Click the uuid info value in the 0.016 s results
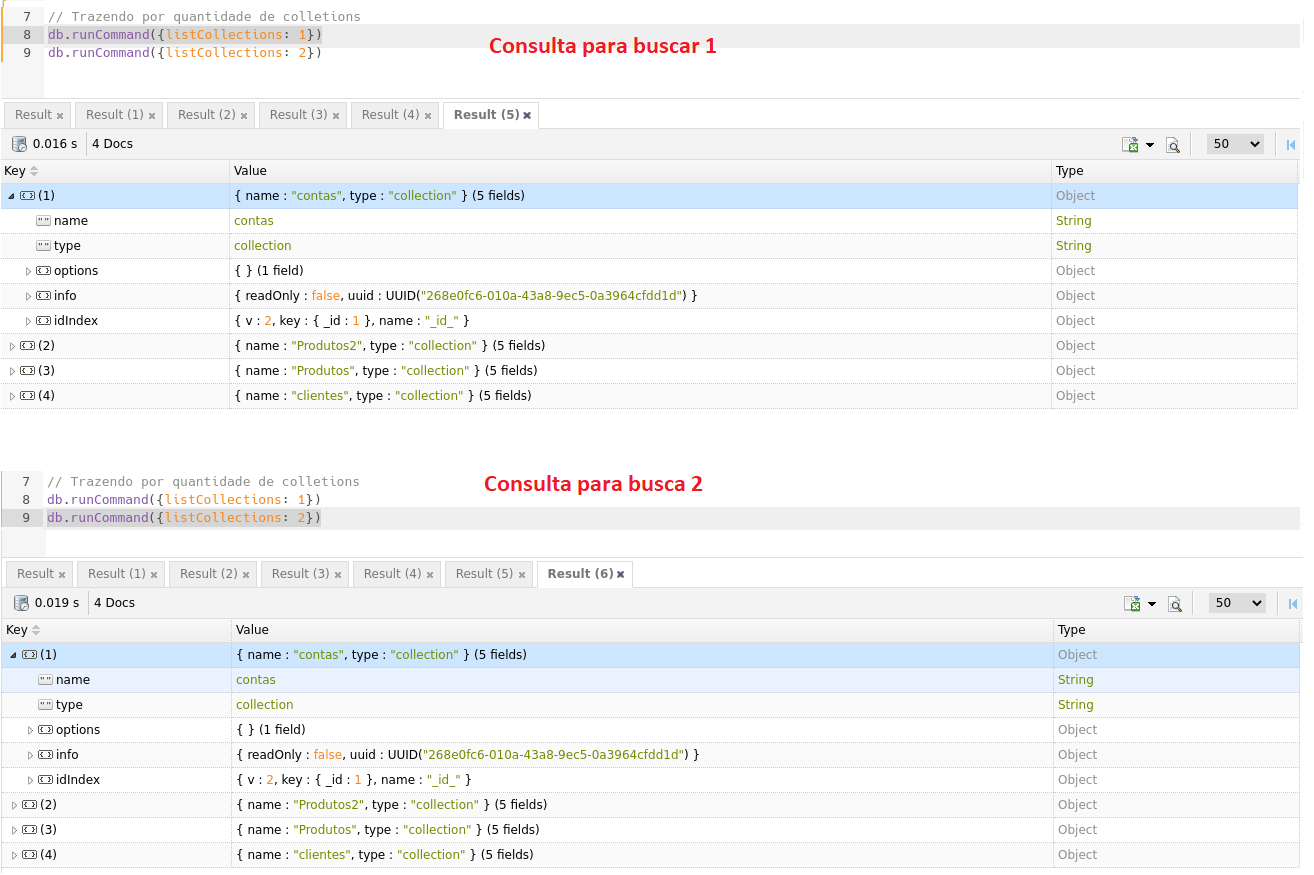Image resolution: width=1314 pixels, height=875 pixels. 466,296
